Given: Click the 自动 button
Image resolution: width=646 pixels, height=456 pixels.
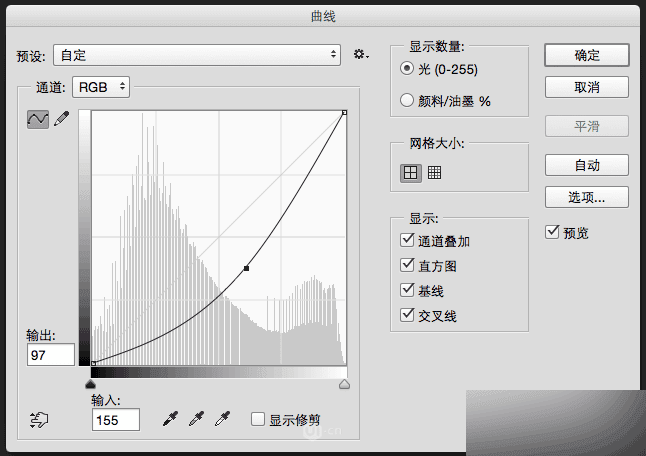Looking at the screenshot, I should click(587, 165).
